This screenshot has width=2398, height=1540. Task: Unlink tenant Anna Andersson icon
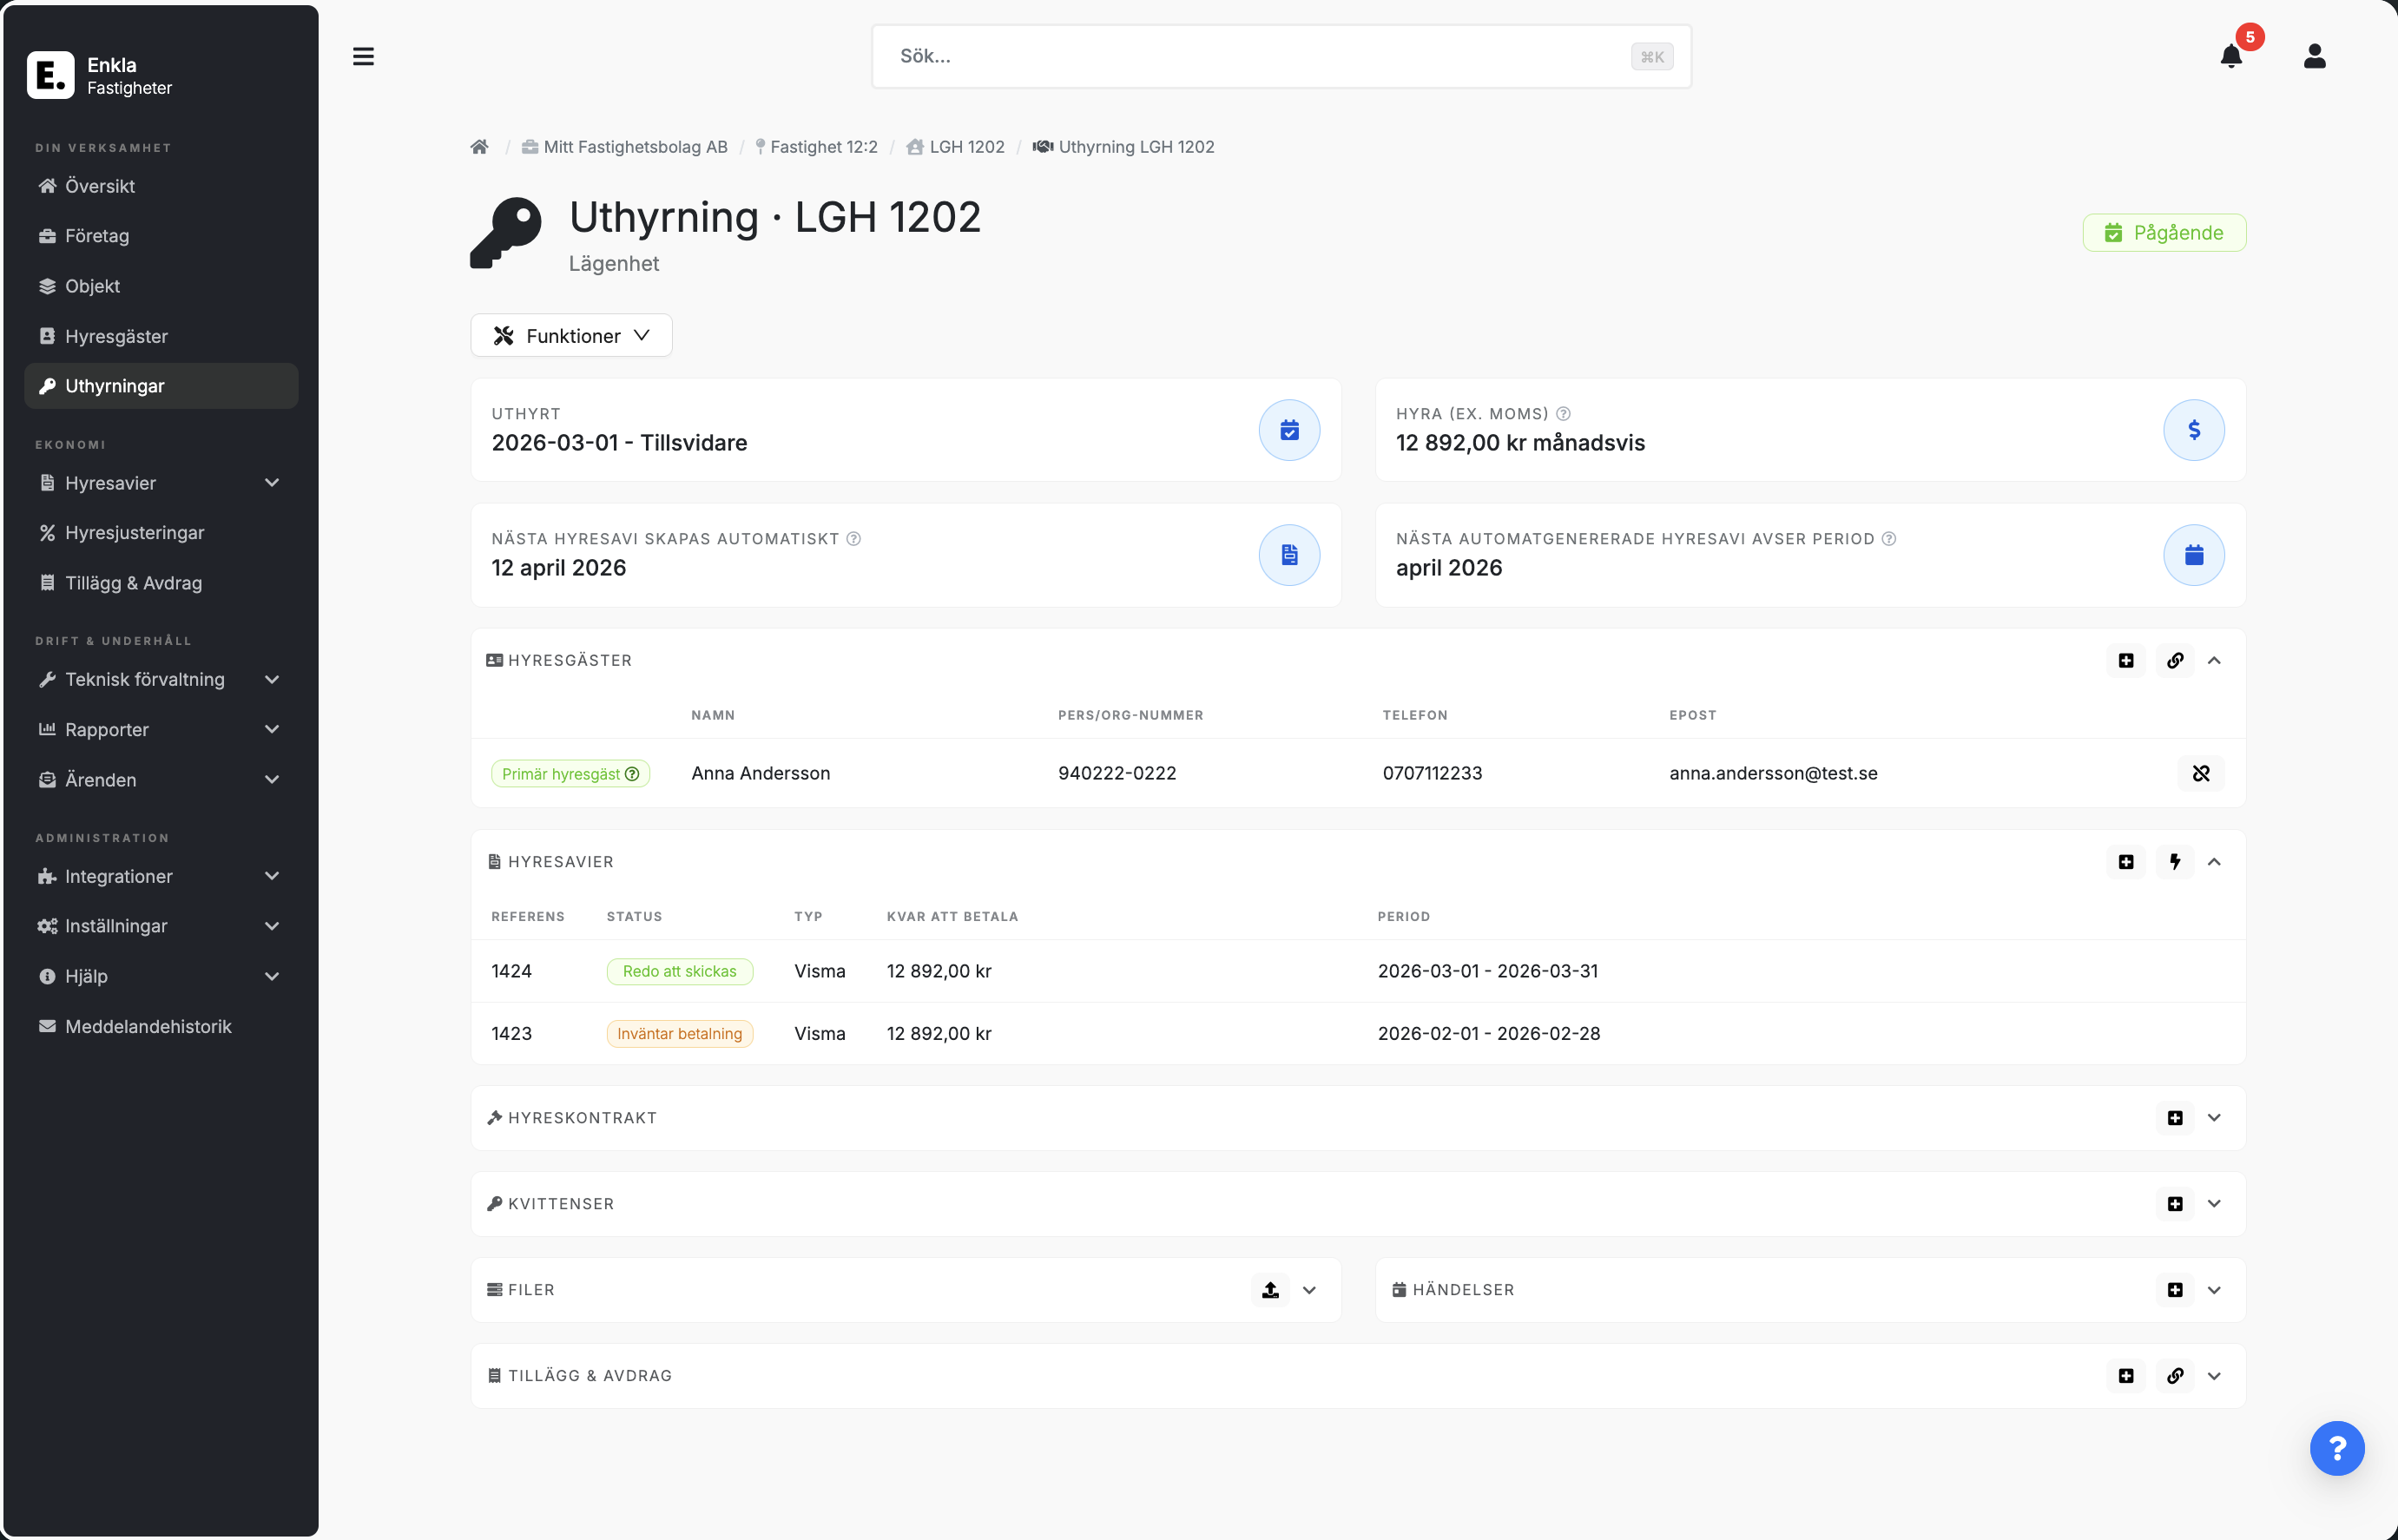[x=2200, y=773]
